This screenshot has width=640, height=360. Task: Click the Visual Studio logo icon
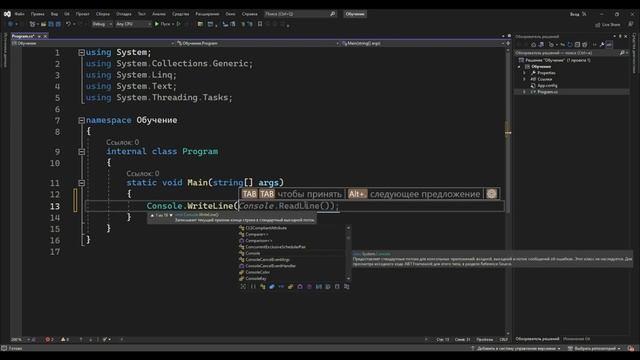(x=7, y=14)
